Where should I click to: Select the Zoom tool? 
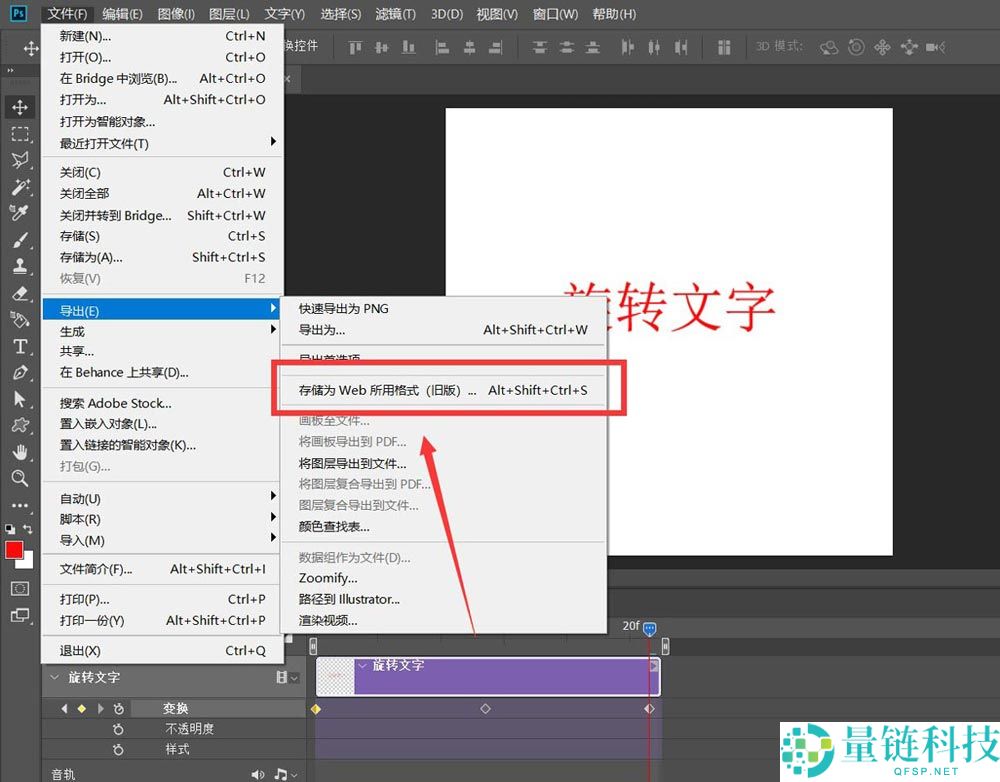19,479
